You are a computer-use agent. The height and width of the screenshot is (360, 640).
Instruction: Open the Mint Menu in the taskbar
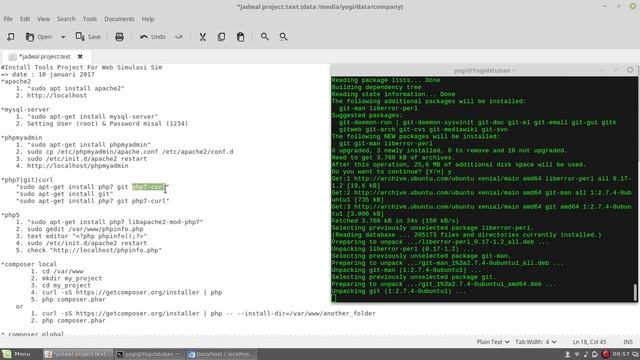click(16, 354)
